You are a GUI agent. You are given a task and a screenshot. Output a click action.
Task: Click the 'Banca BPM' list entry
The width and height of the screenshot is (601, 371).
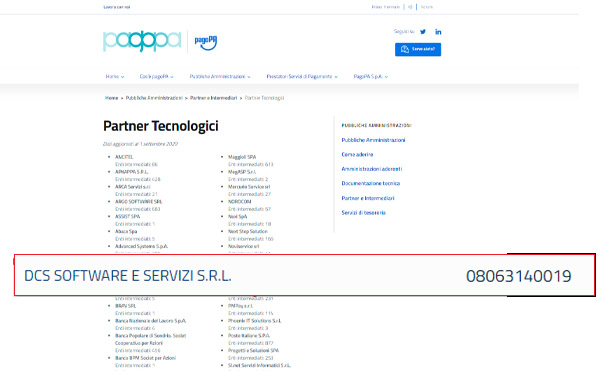point(146,358)
